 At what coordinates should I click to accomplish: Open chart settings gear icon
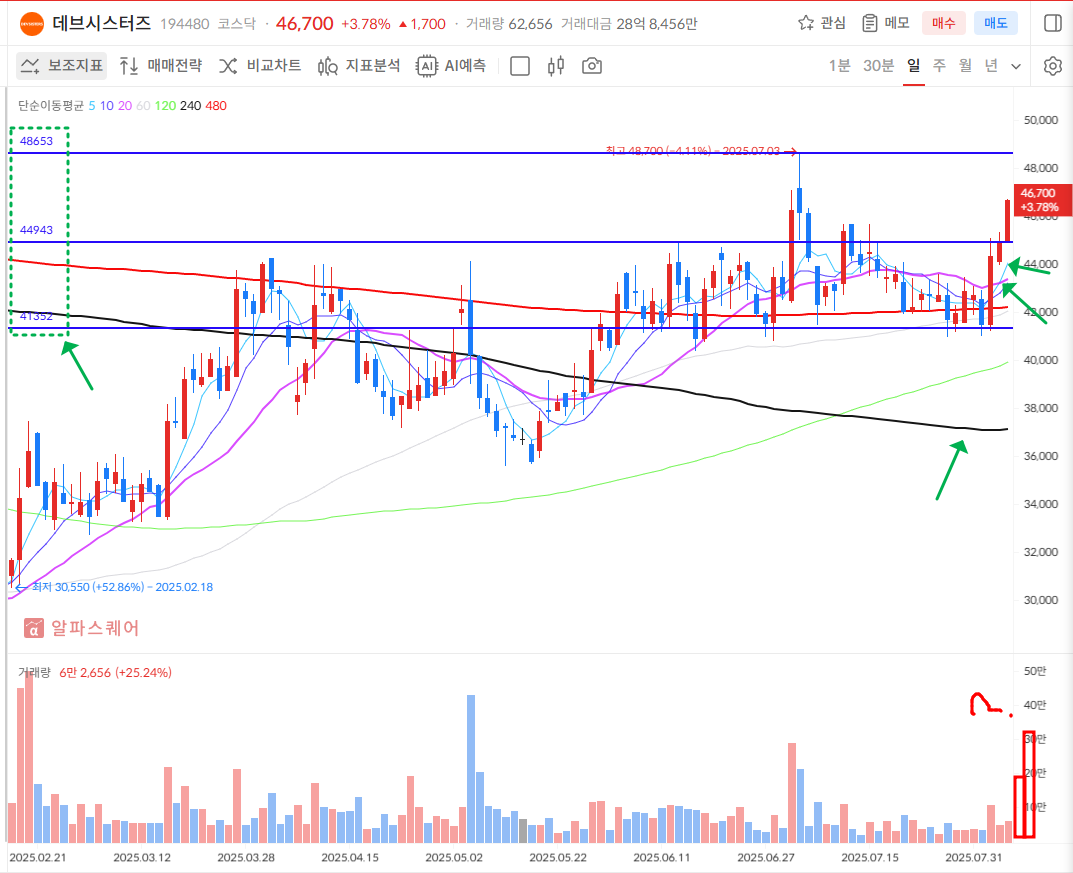1053,66
